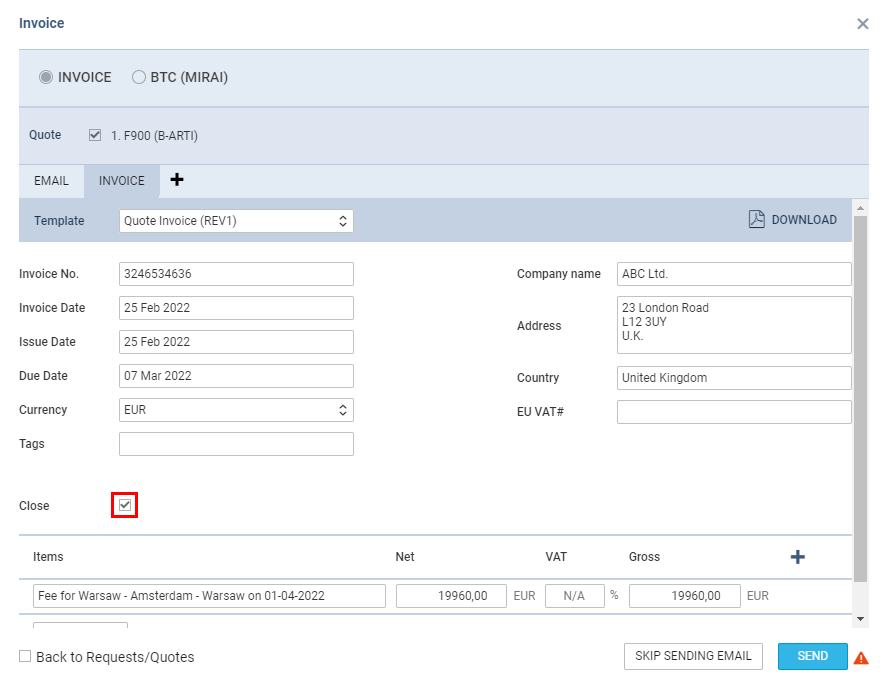Click the empty EU VAT# field
The width and height of the screenshot is (888, 690).
(x=734, y=412)
